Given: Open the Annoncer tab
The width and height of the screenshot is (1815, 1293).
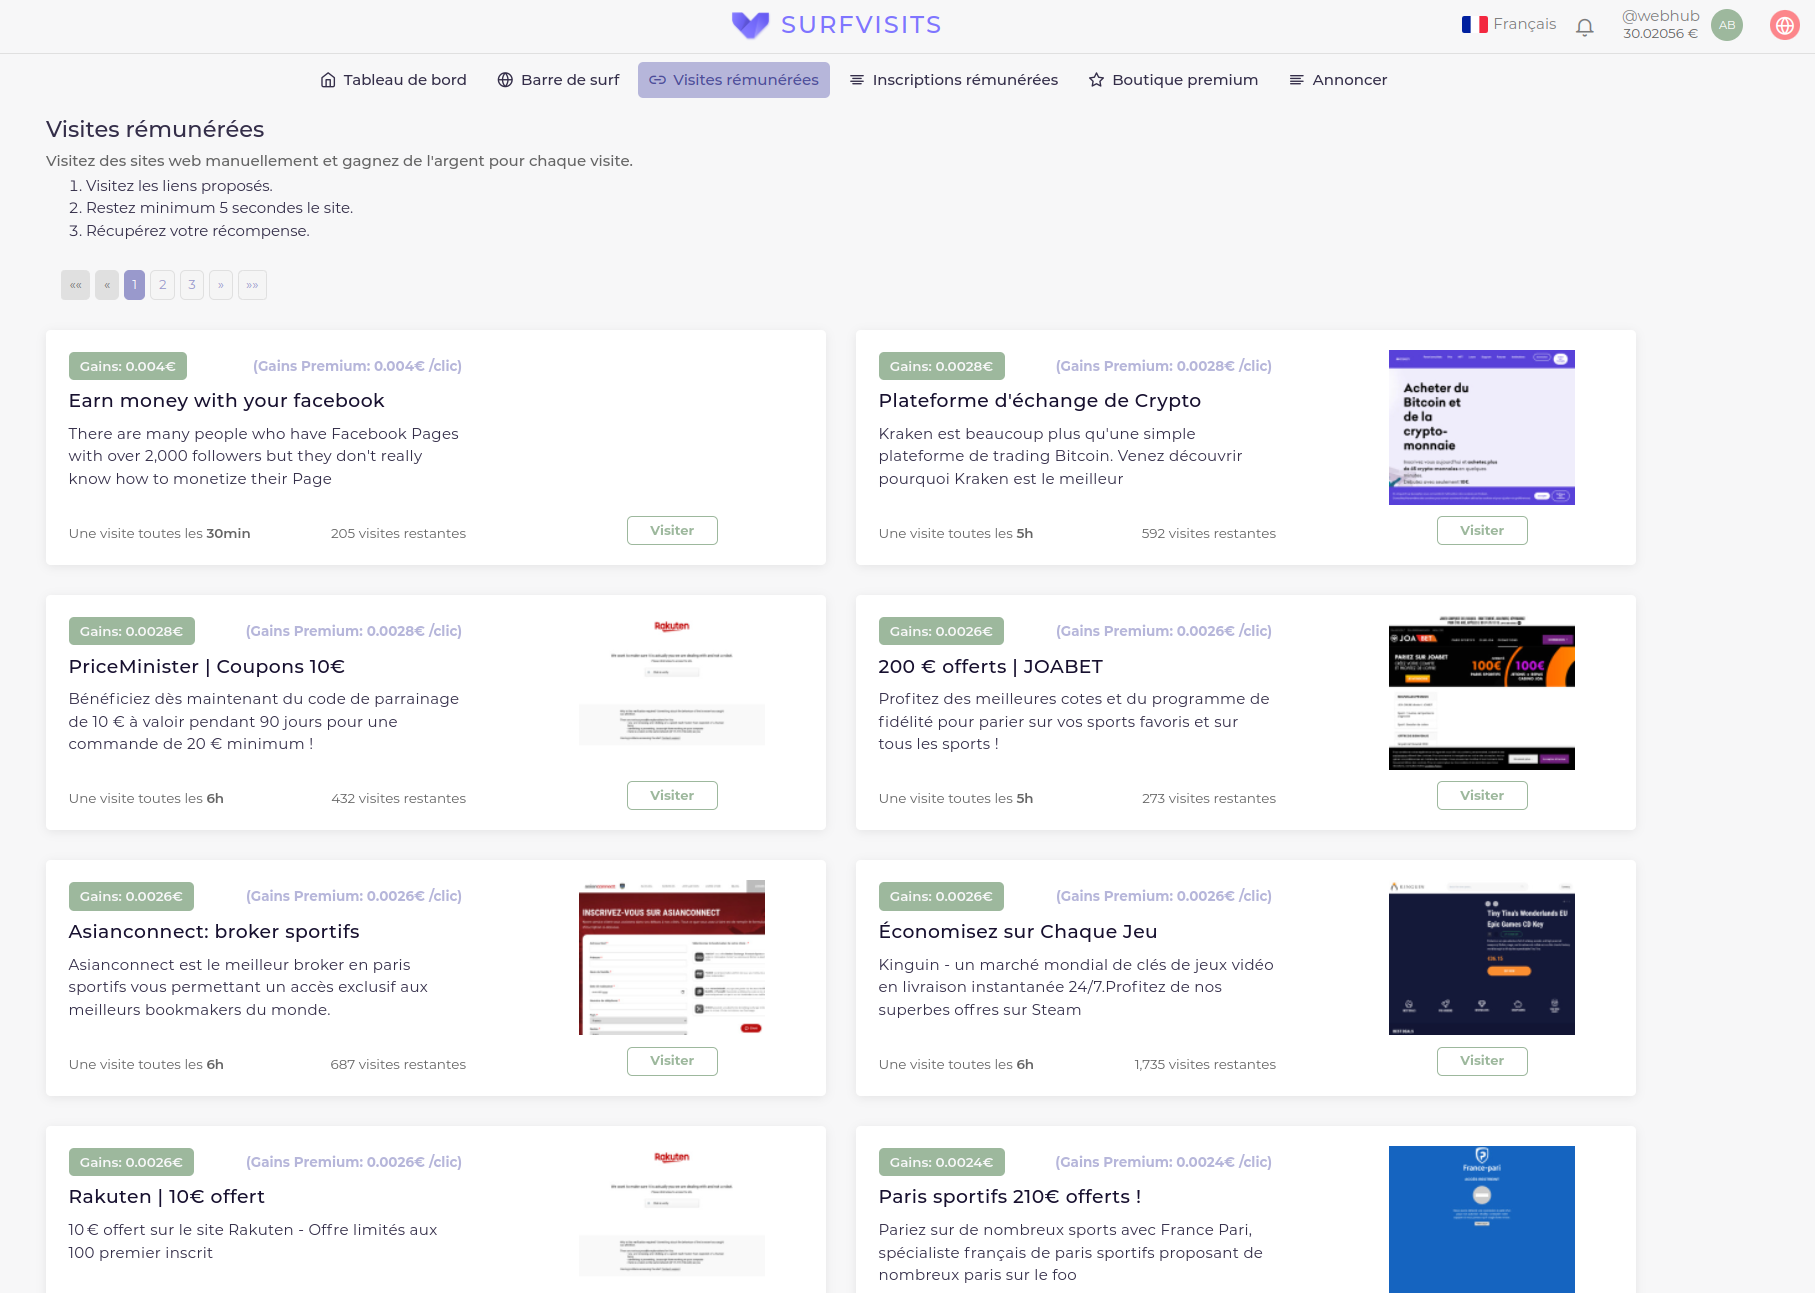Looking at the screenshot, I should [1338, 80].
